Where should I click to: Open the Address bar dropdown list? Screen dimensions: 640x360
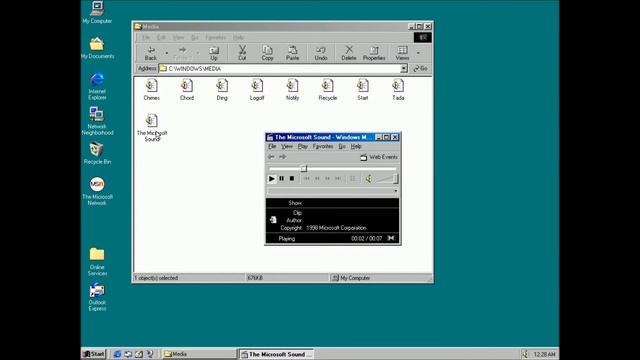tap(404, 69)
